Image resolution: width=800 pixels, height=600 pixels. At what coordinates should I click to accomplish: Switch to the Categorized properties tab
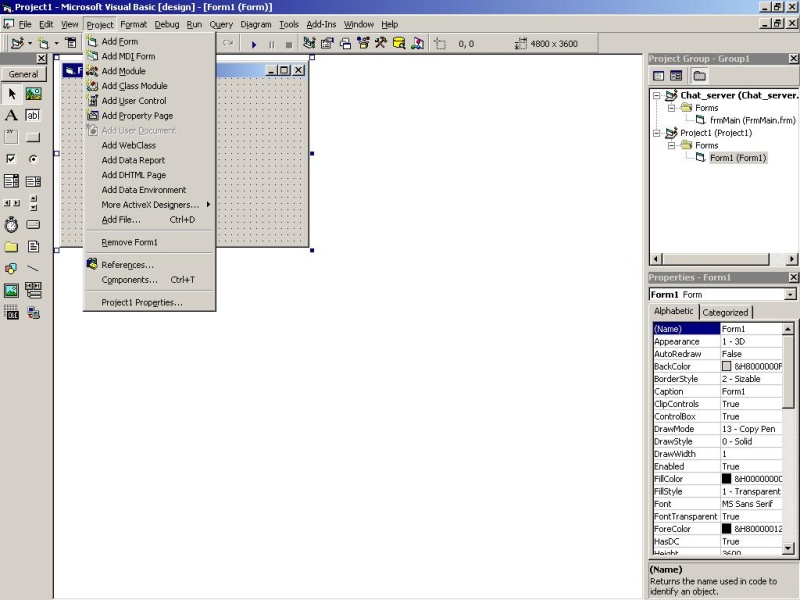point(725,312)
